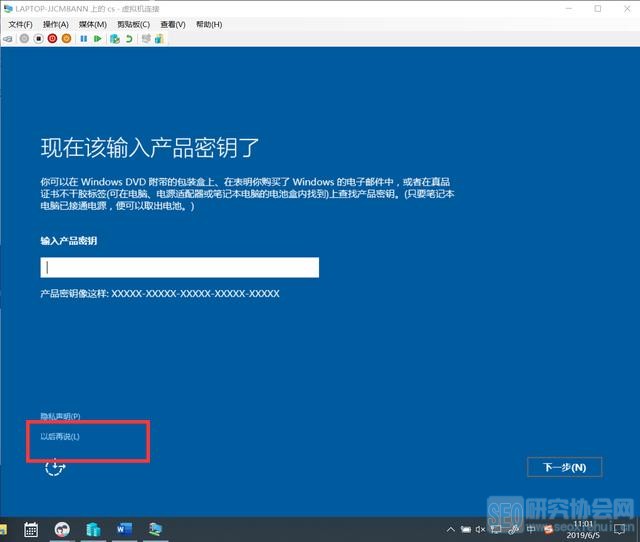Open the 操作(A) menu
Image resolution: width=640 pixels, height=542 pixels.
[56, 24]
